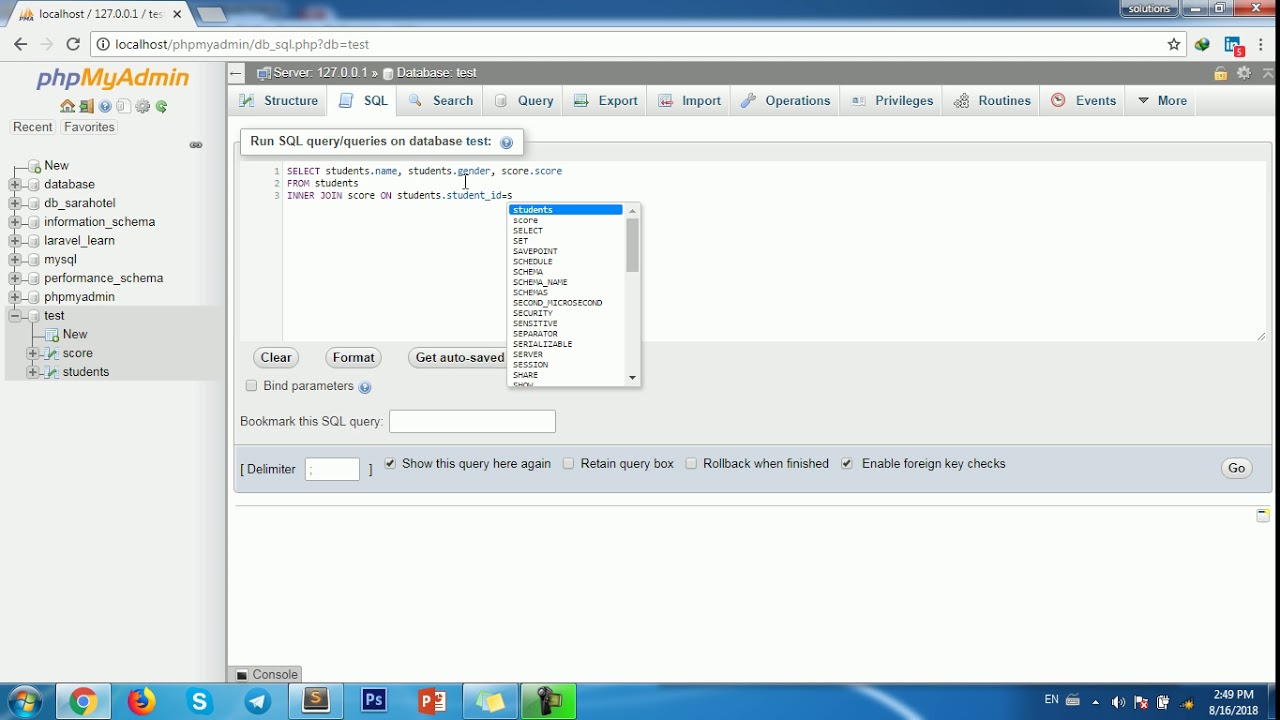The image size is (1280, 720).
Task: Expand phpmyadmin database node
Action: pos(15,297)
